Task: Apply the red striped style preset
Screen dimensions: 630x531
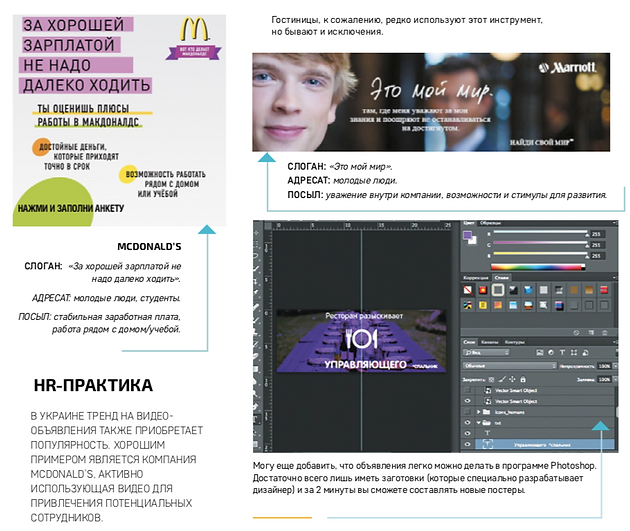Action: pyautogui.click(x=604, y=290)
